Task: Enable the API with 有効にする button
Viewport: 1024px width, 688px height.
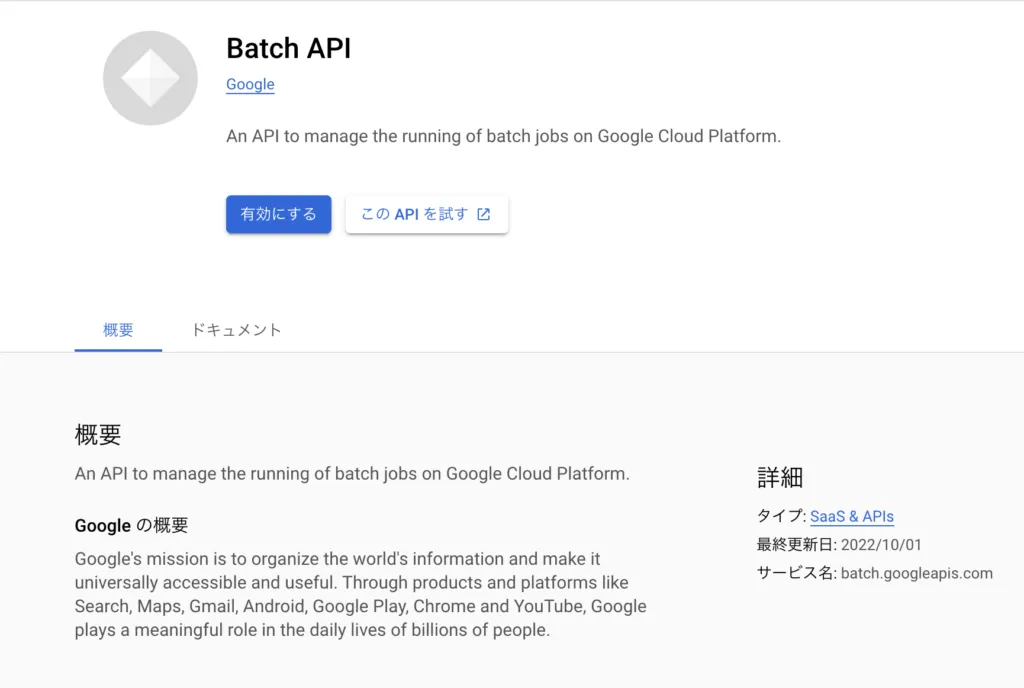Action: [x=279, y=214]
